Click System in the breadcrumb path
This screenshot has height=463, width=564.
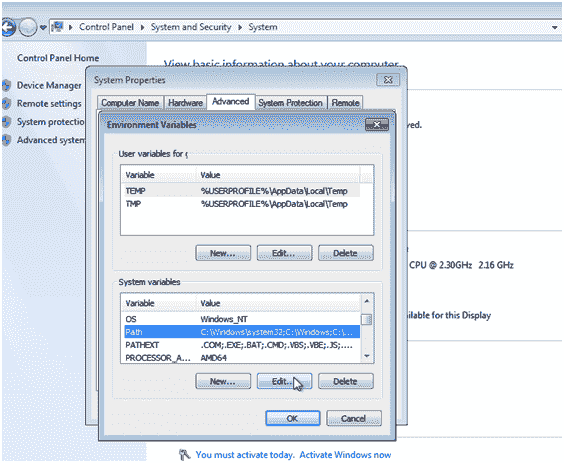[x=263, y=27]
